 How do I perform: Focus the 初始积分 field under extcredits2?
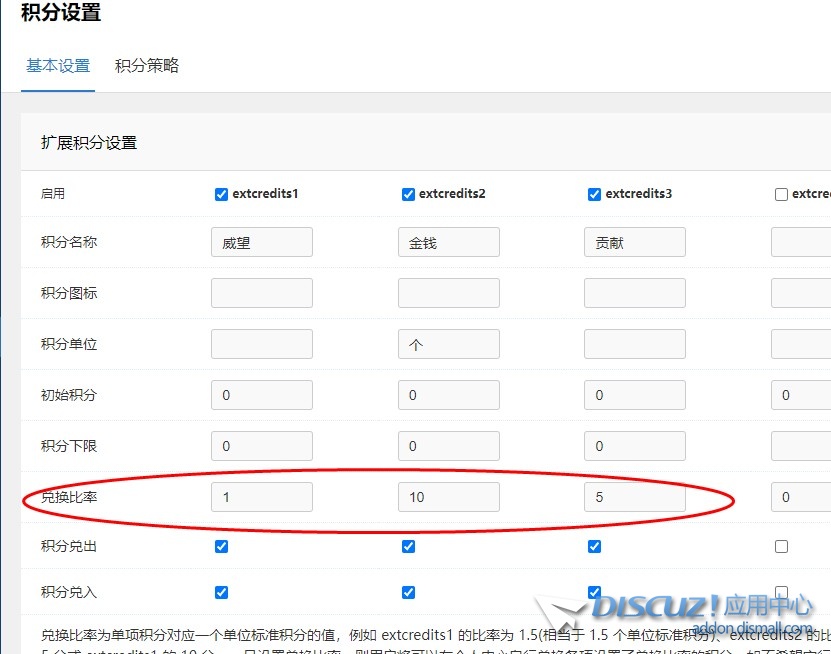point(448,395)
